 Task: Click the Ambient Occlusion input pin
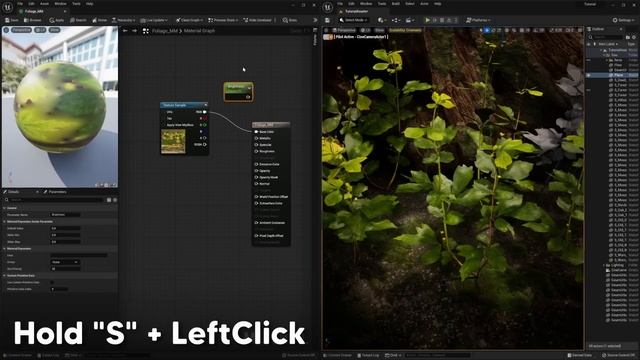(x=256, y=223)
